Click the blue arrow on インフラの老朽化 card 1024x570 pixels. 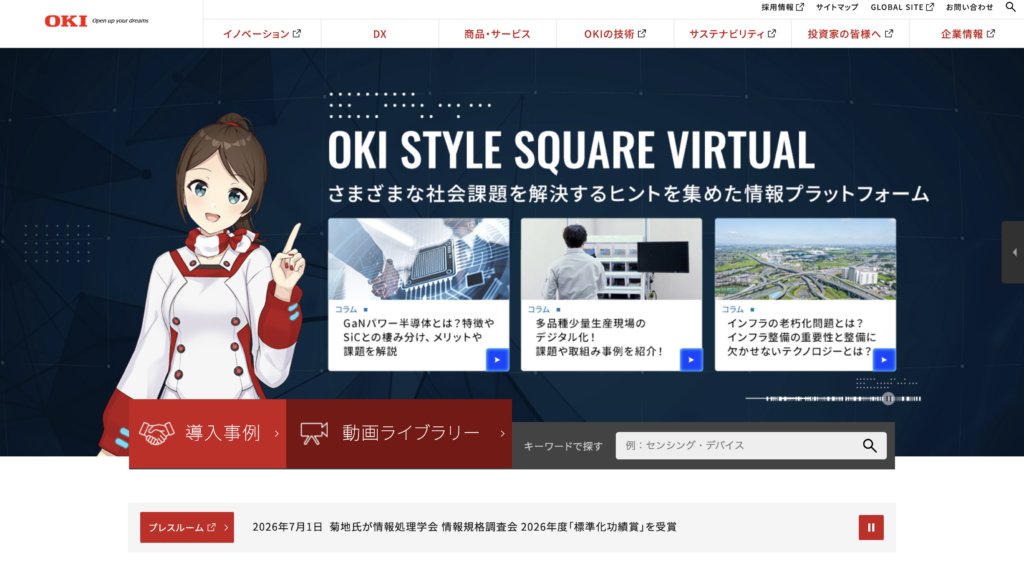884,360
